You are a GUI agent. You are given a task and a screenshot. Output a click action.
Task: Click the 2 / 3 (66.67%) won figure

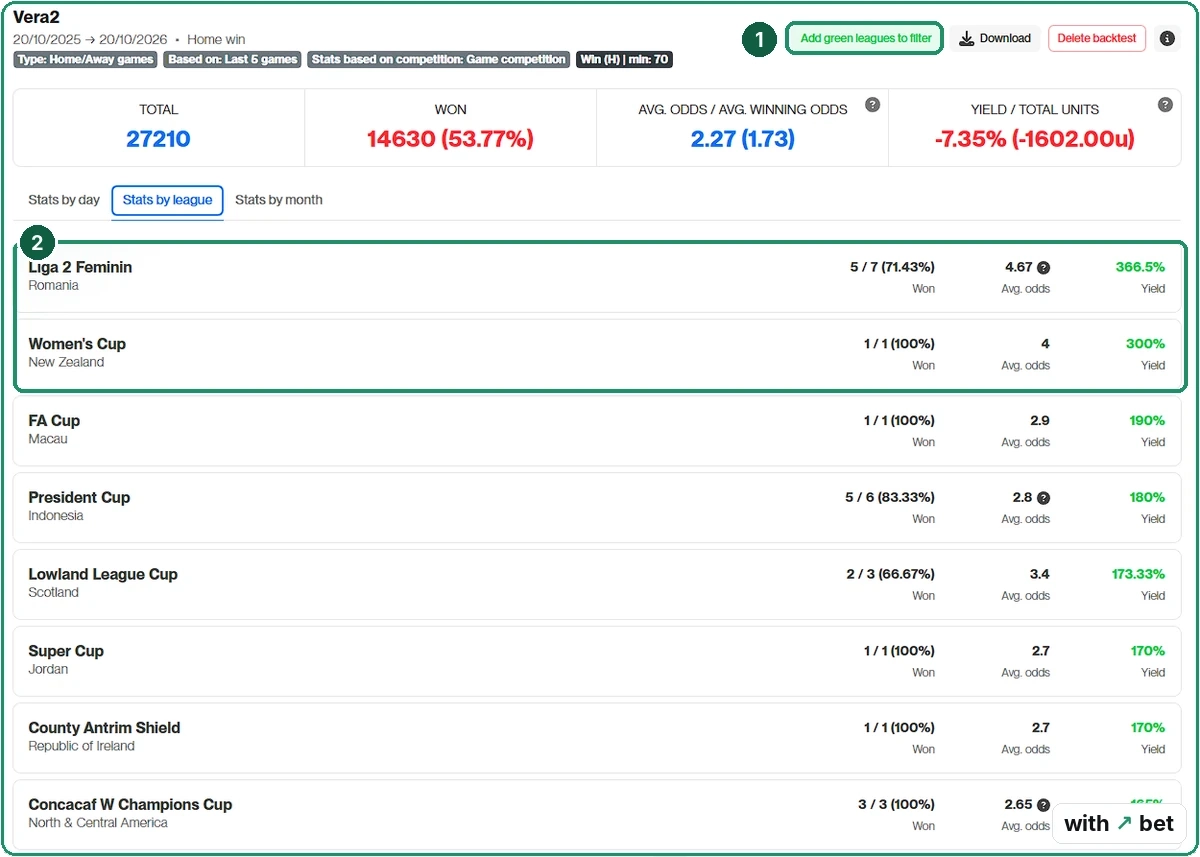pyautogui.click(x=890, y=575)
